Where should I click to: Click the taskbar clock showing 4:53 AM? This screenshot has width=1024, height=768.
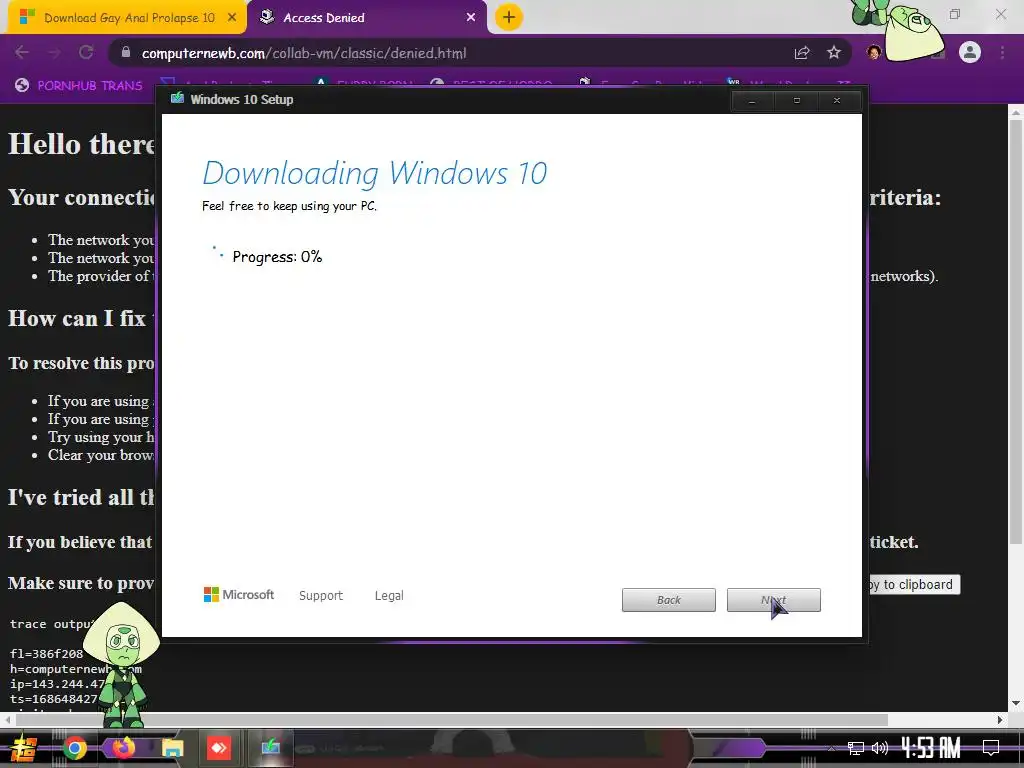(x=931, y=748)
